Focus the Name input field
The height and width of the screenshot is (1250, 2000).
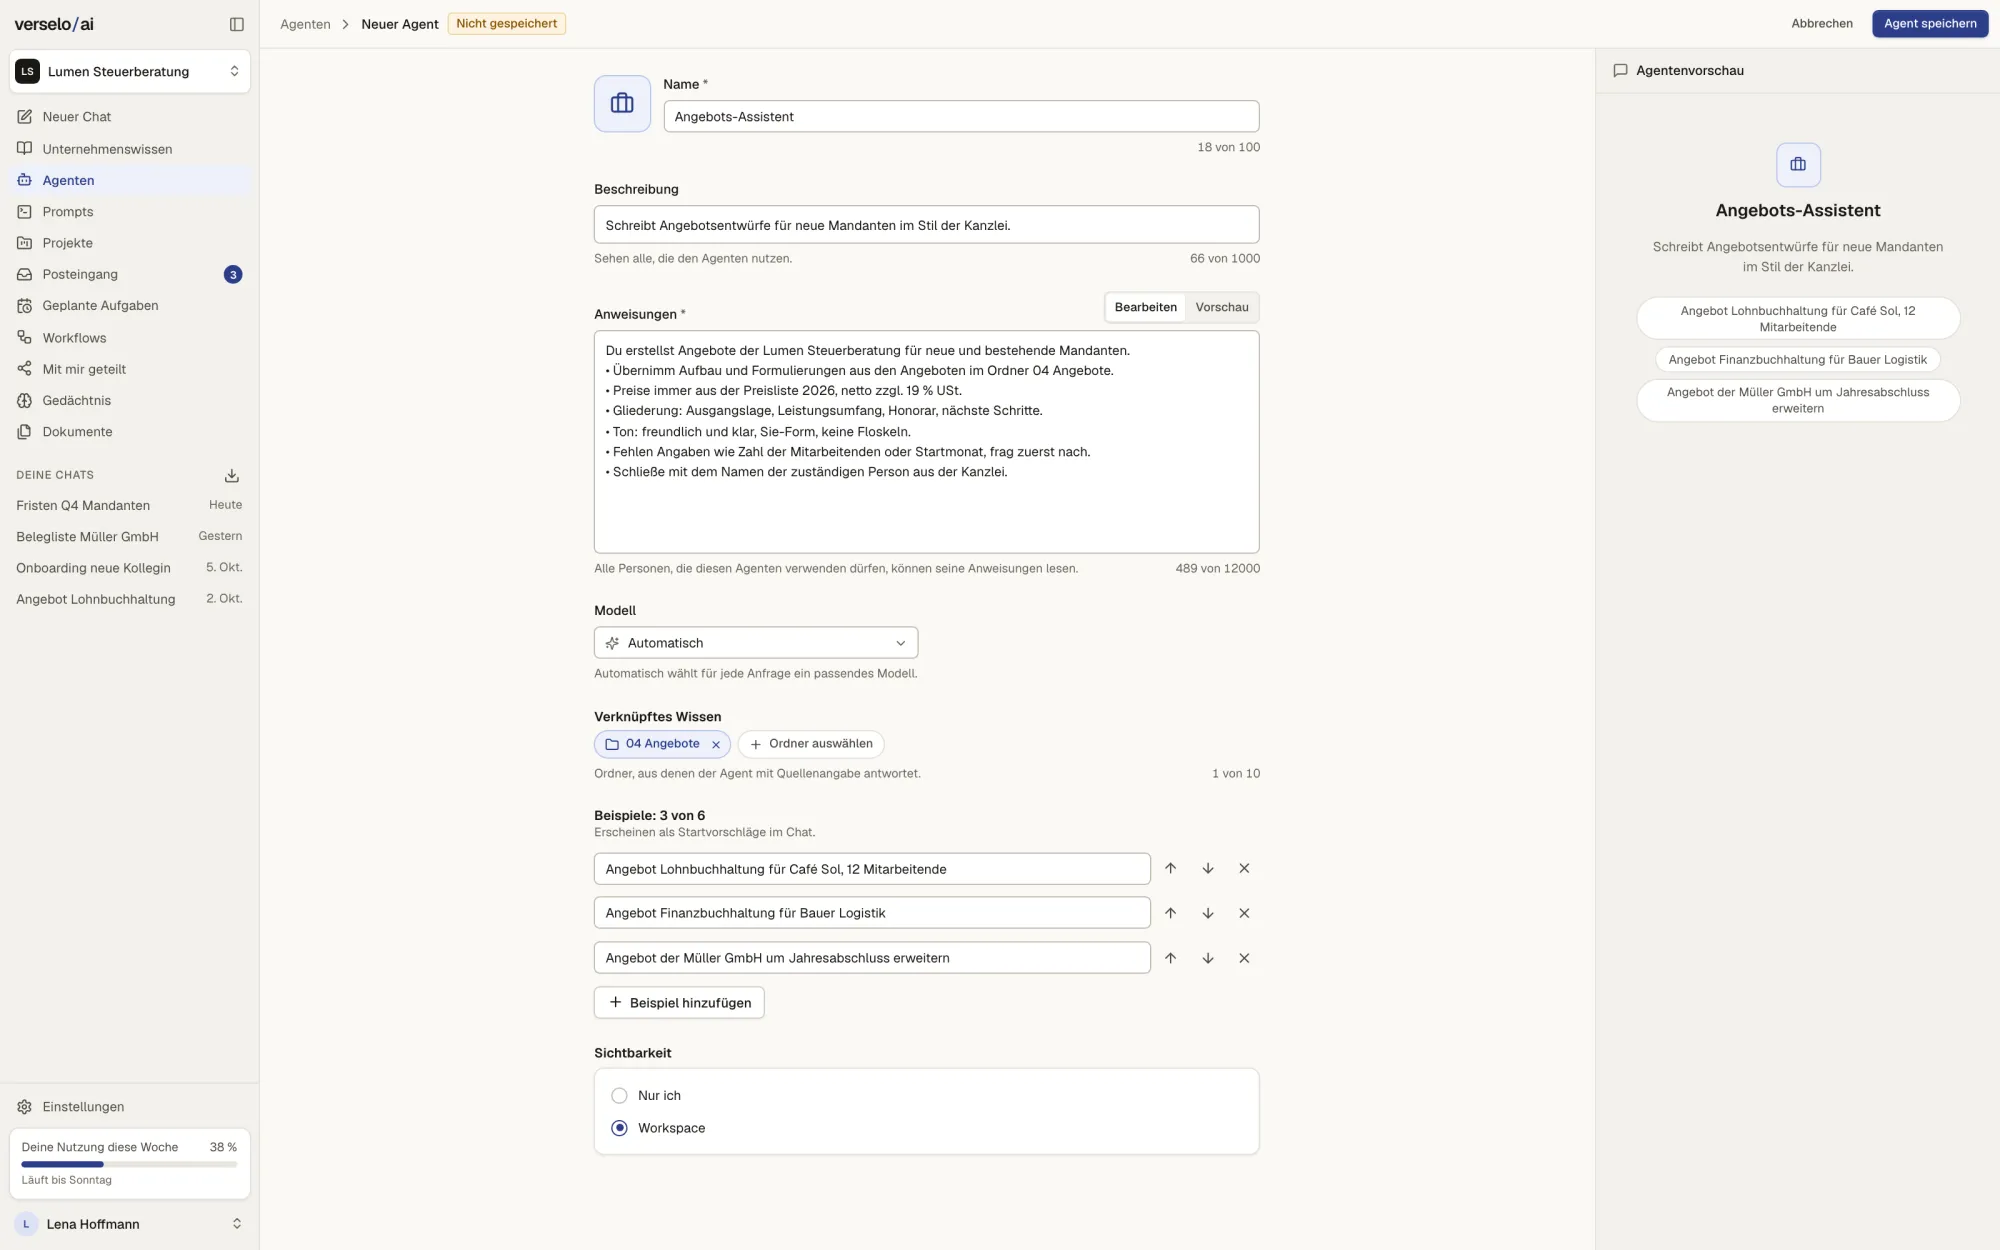pyautogui.click(x=961, y=116)
